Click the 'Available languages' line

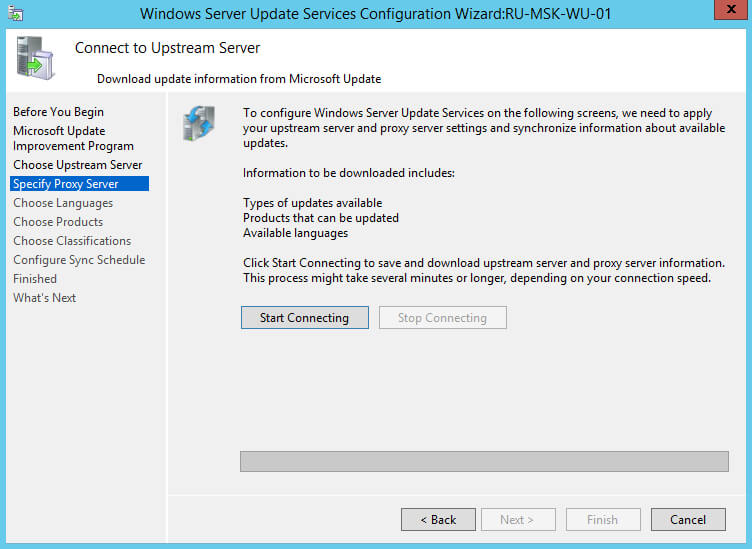pos(295,233)
